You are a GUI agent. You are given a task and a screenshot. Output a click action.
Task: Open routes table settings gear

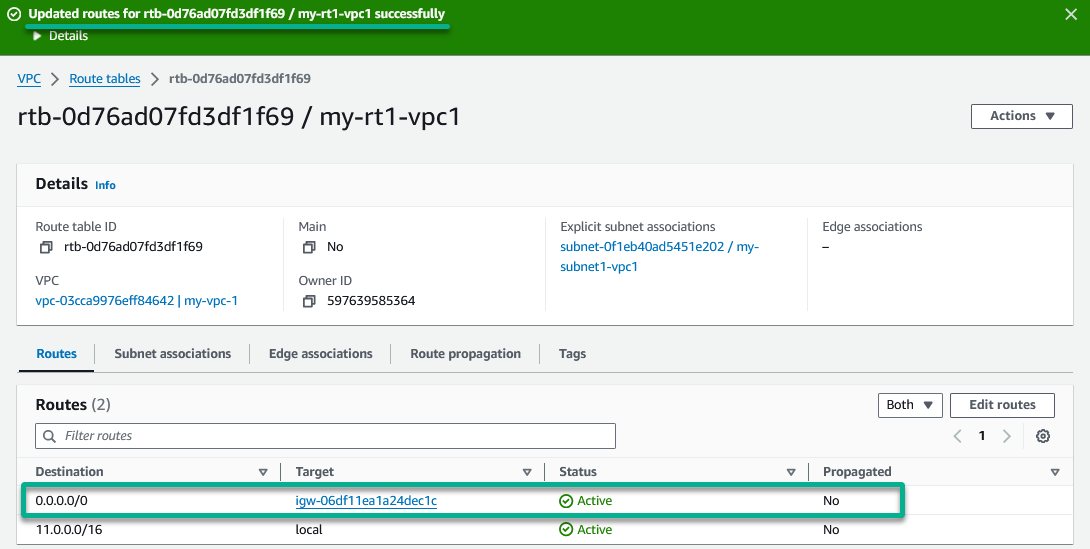point(1043,436)
